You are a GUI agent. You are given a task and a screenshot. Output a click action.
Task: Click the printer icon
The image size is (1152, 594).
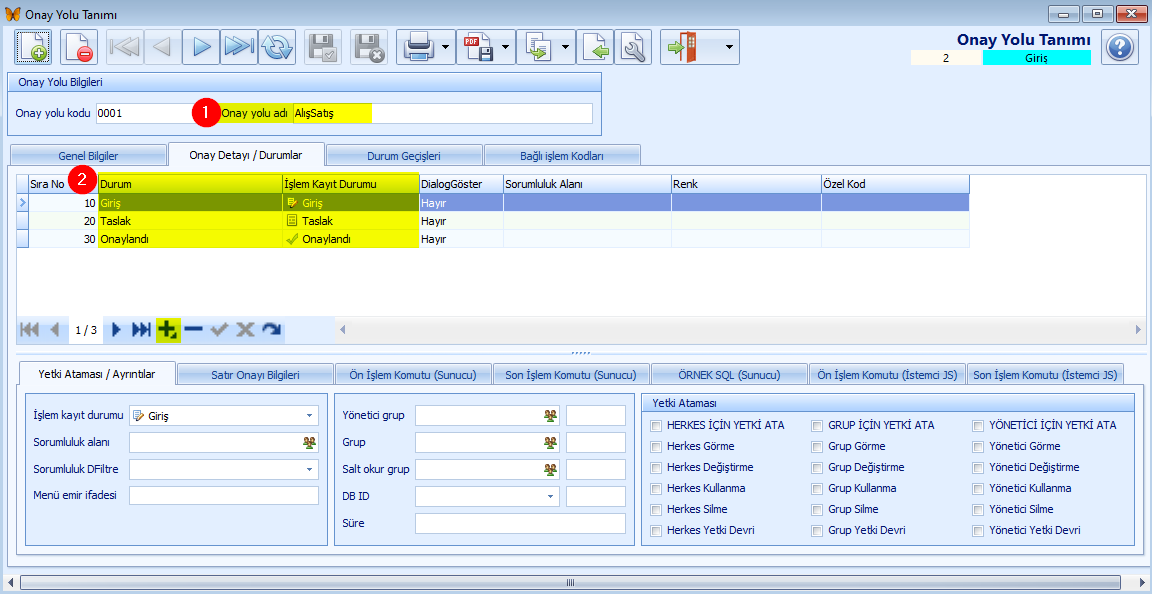point(417,47)
